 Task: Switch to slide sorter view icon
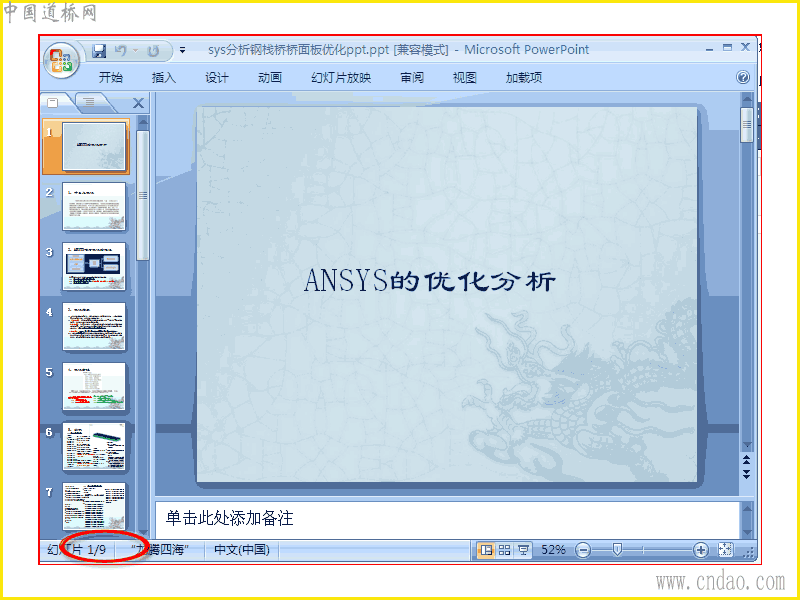pyautogui.click(x=504, y=549)
